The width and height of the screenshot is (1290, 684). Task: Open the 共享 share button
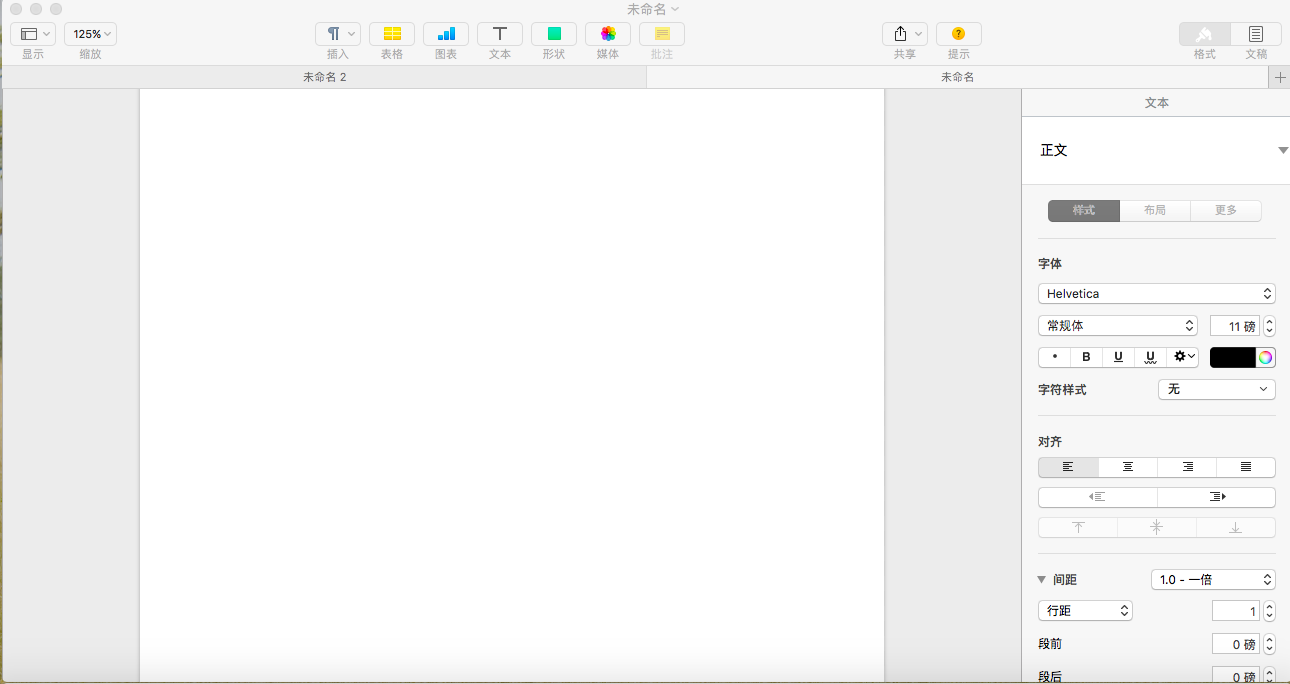click(905, 34)
